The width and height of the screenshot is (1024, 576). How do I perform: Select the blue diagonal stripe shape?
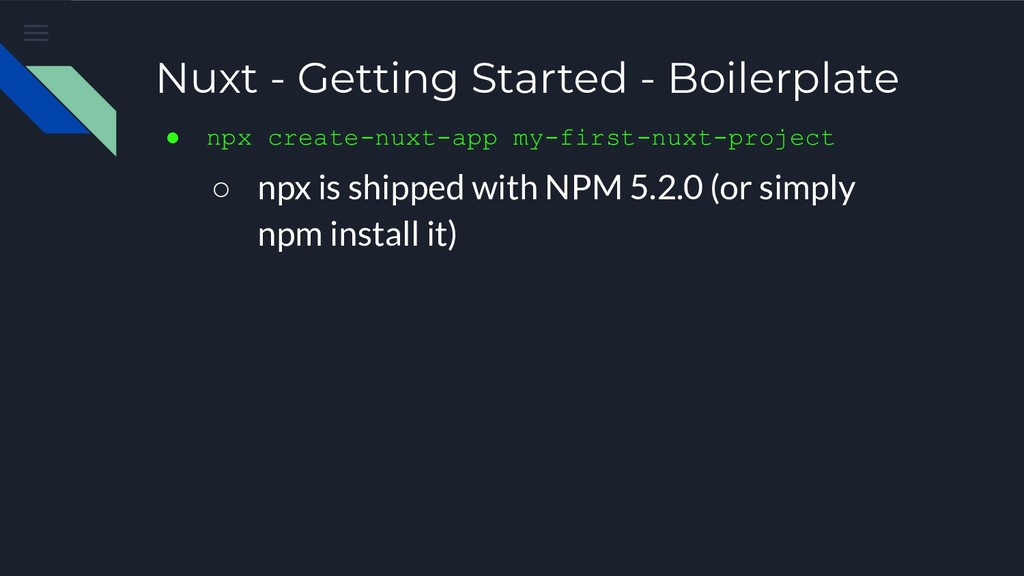(x=39, y=89)
